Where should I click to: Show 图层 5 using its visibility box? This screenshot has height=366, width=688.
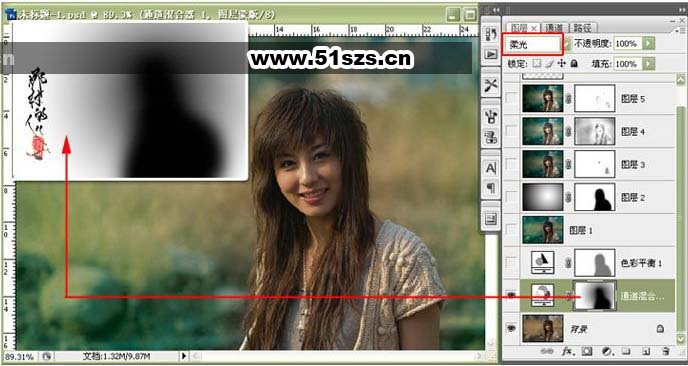pos(511,98)
